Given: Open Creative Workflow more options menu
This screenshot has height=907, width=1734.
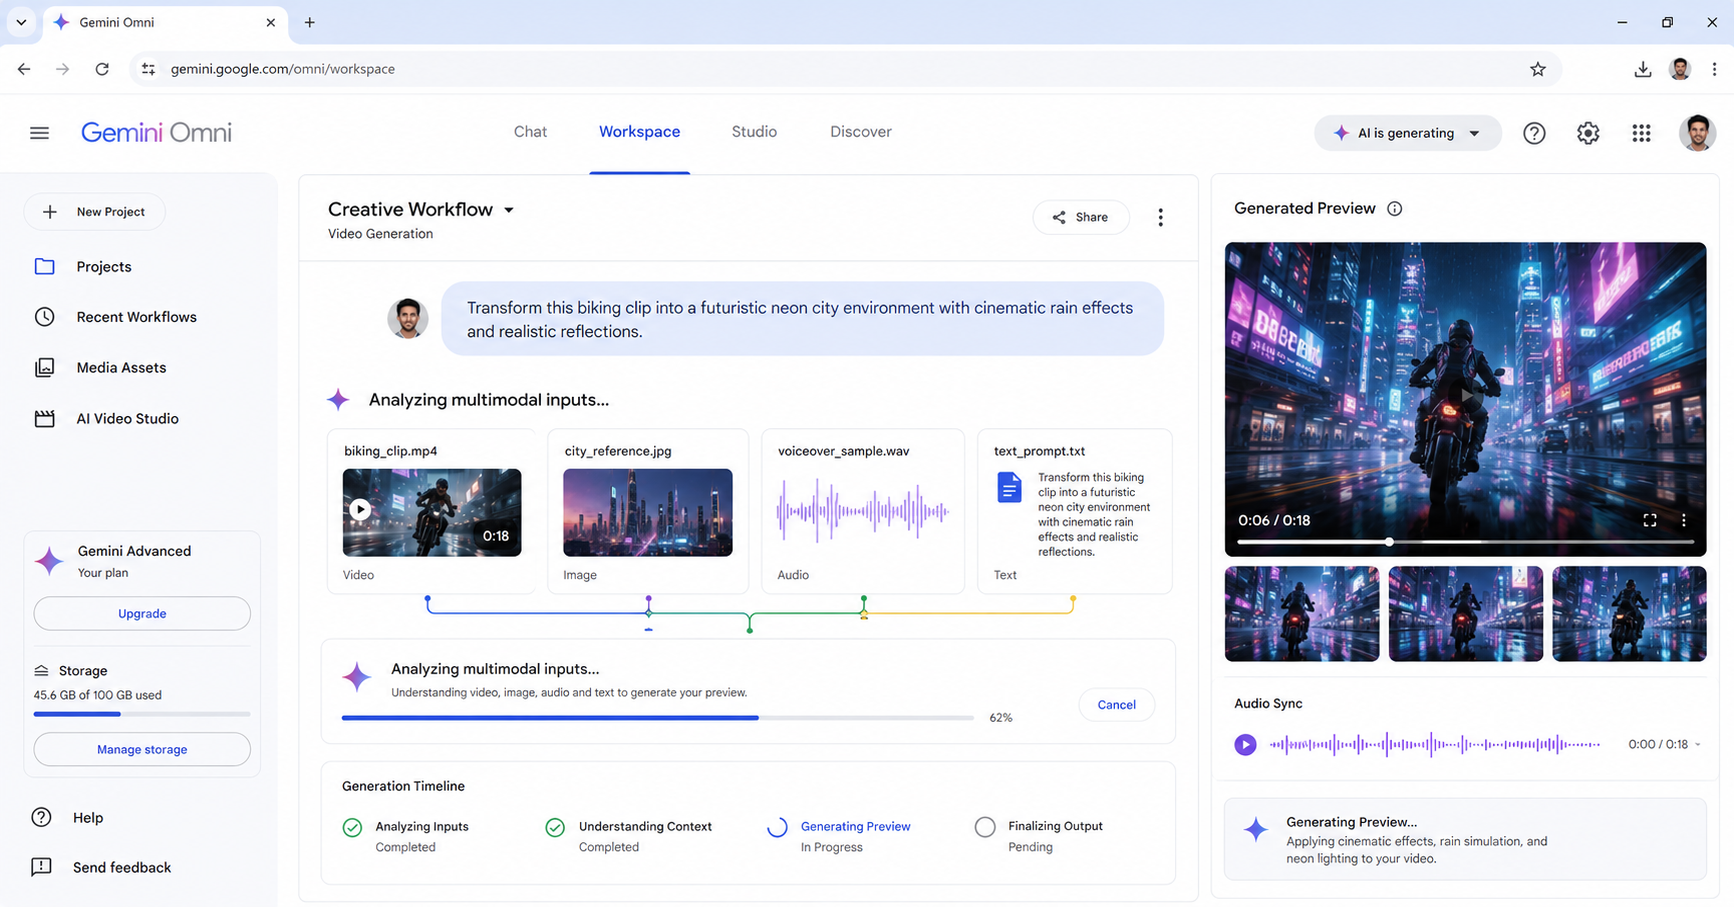Looking at the screenshot, I should point(1160,218).
